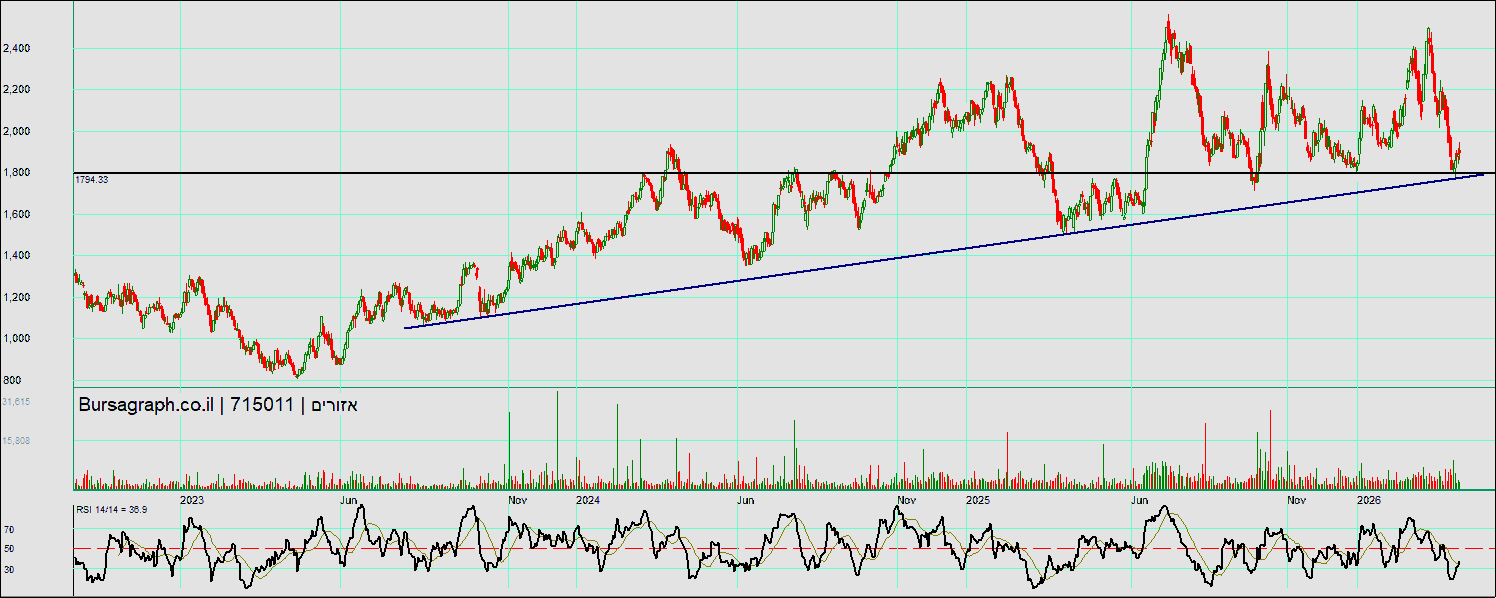Image resolution: width=1496 pixels, height=598 pixels.
Task: Click the 2,000 price axis label
Action: pos(16,131)
